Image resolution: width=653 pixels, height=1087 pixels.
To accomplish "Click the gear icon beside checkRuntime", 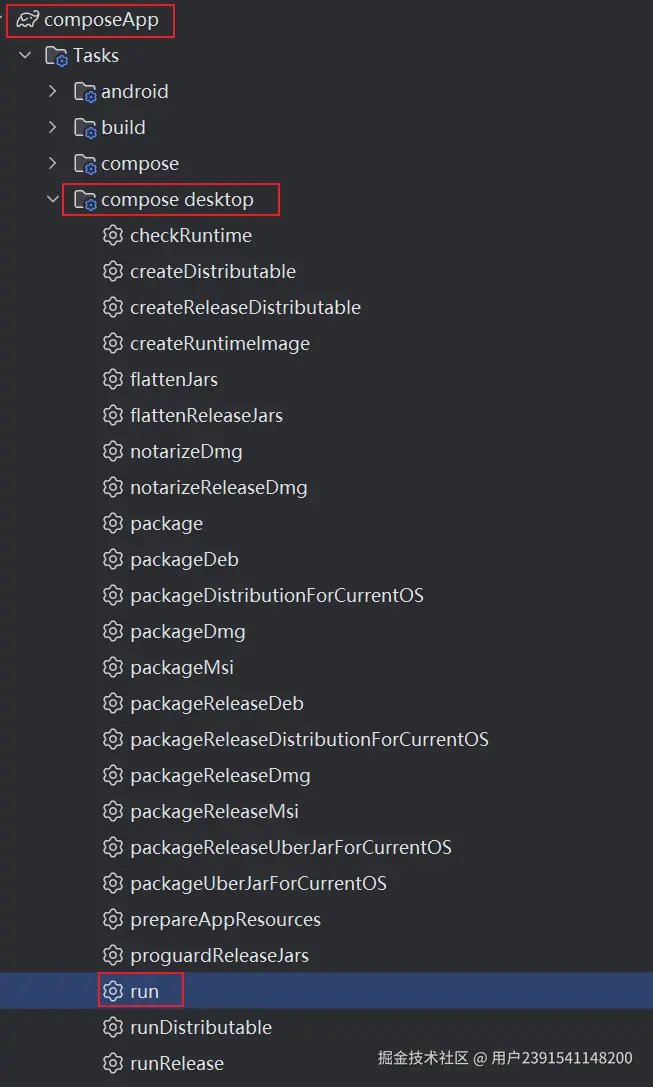I will point(113,236).
